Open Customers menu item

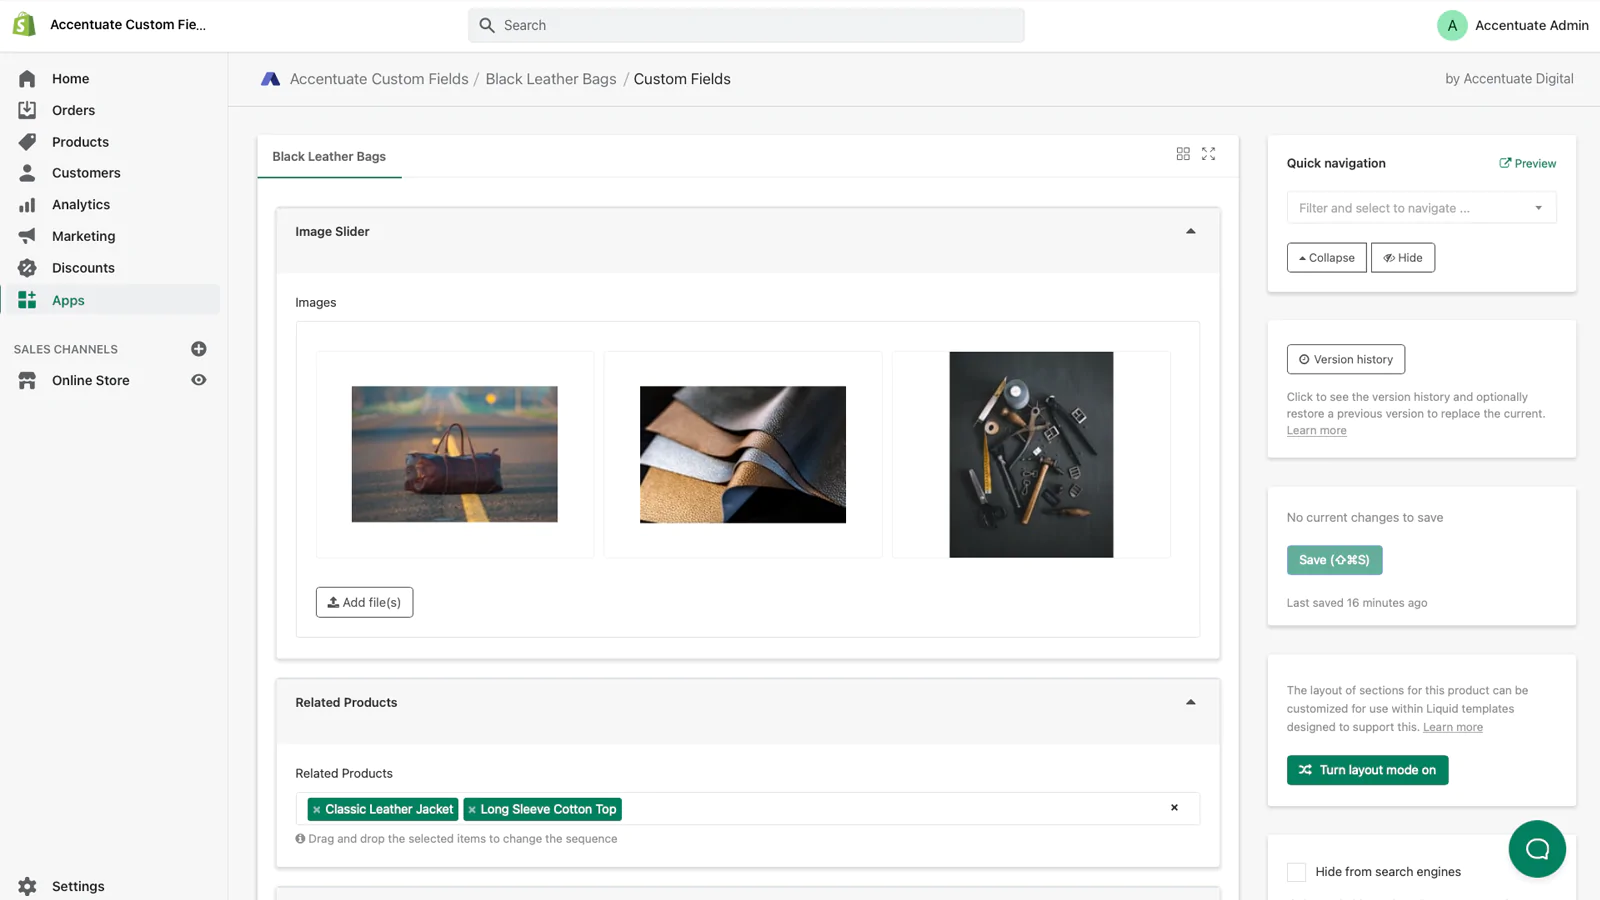pyautogui.click(x=86, y=173)
